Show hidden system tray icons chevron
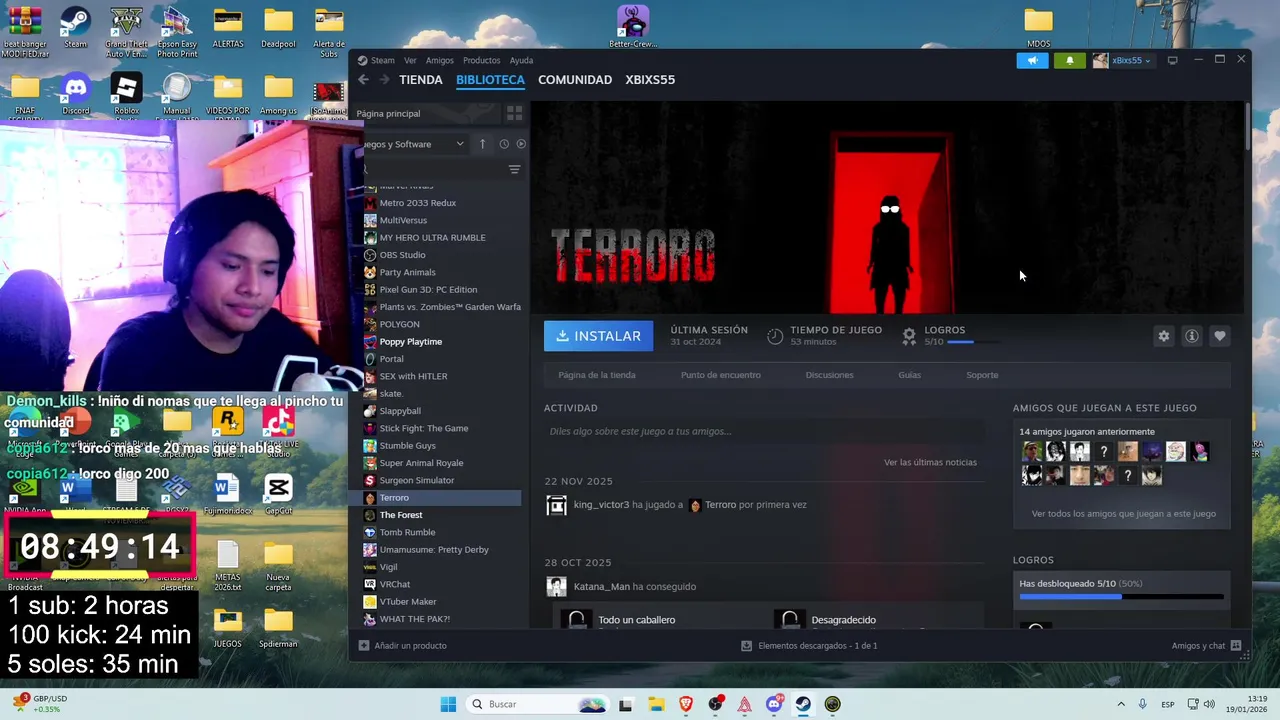The image size is (1280, 720). 1120,704
